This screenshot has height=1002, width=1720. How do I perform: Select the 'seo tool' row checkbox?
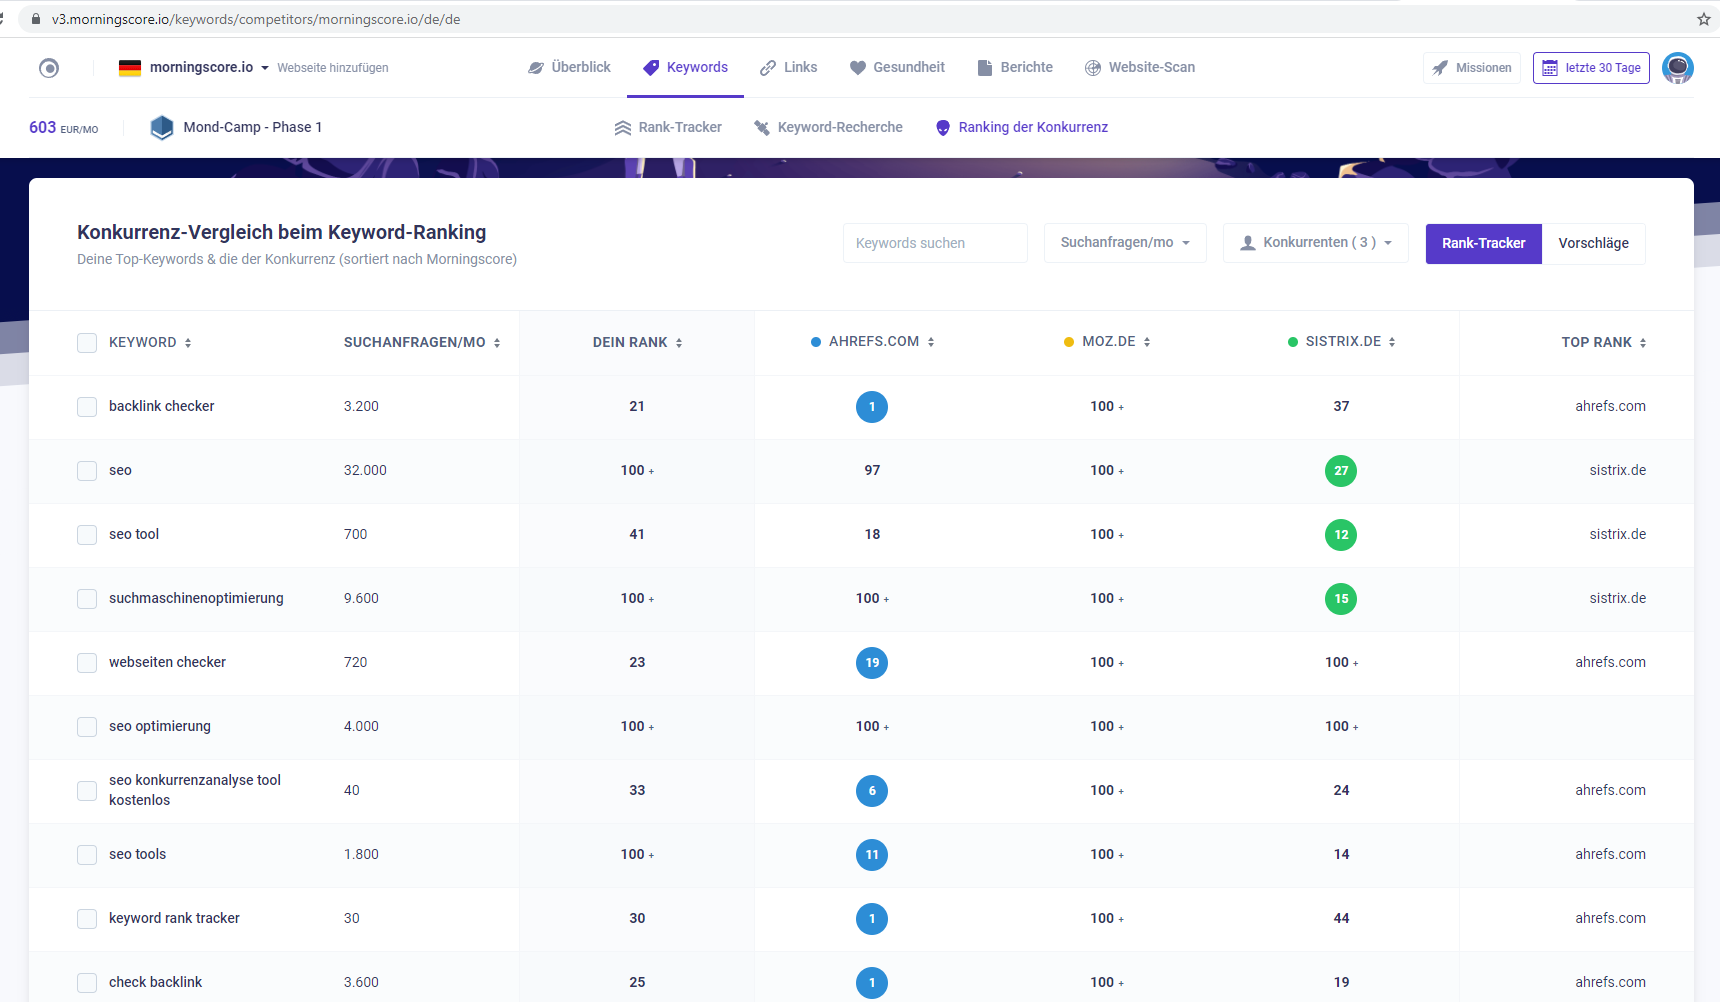(x=87, y=535)
